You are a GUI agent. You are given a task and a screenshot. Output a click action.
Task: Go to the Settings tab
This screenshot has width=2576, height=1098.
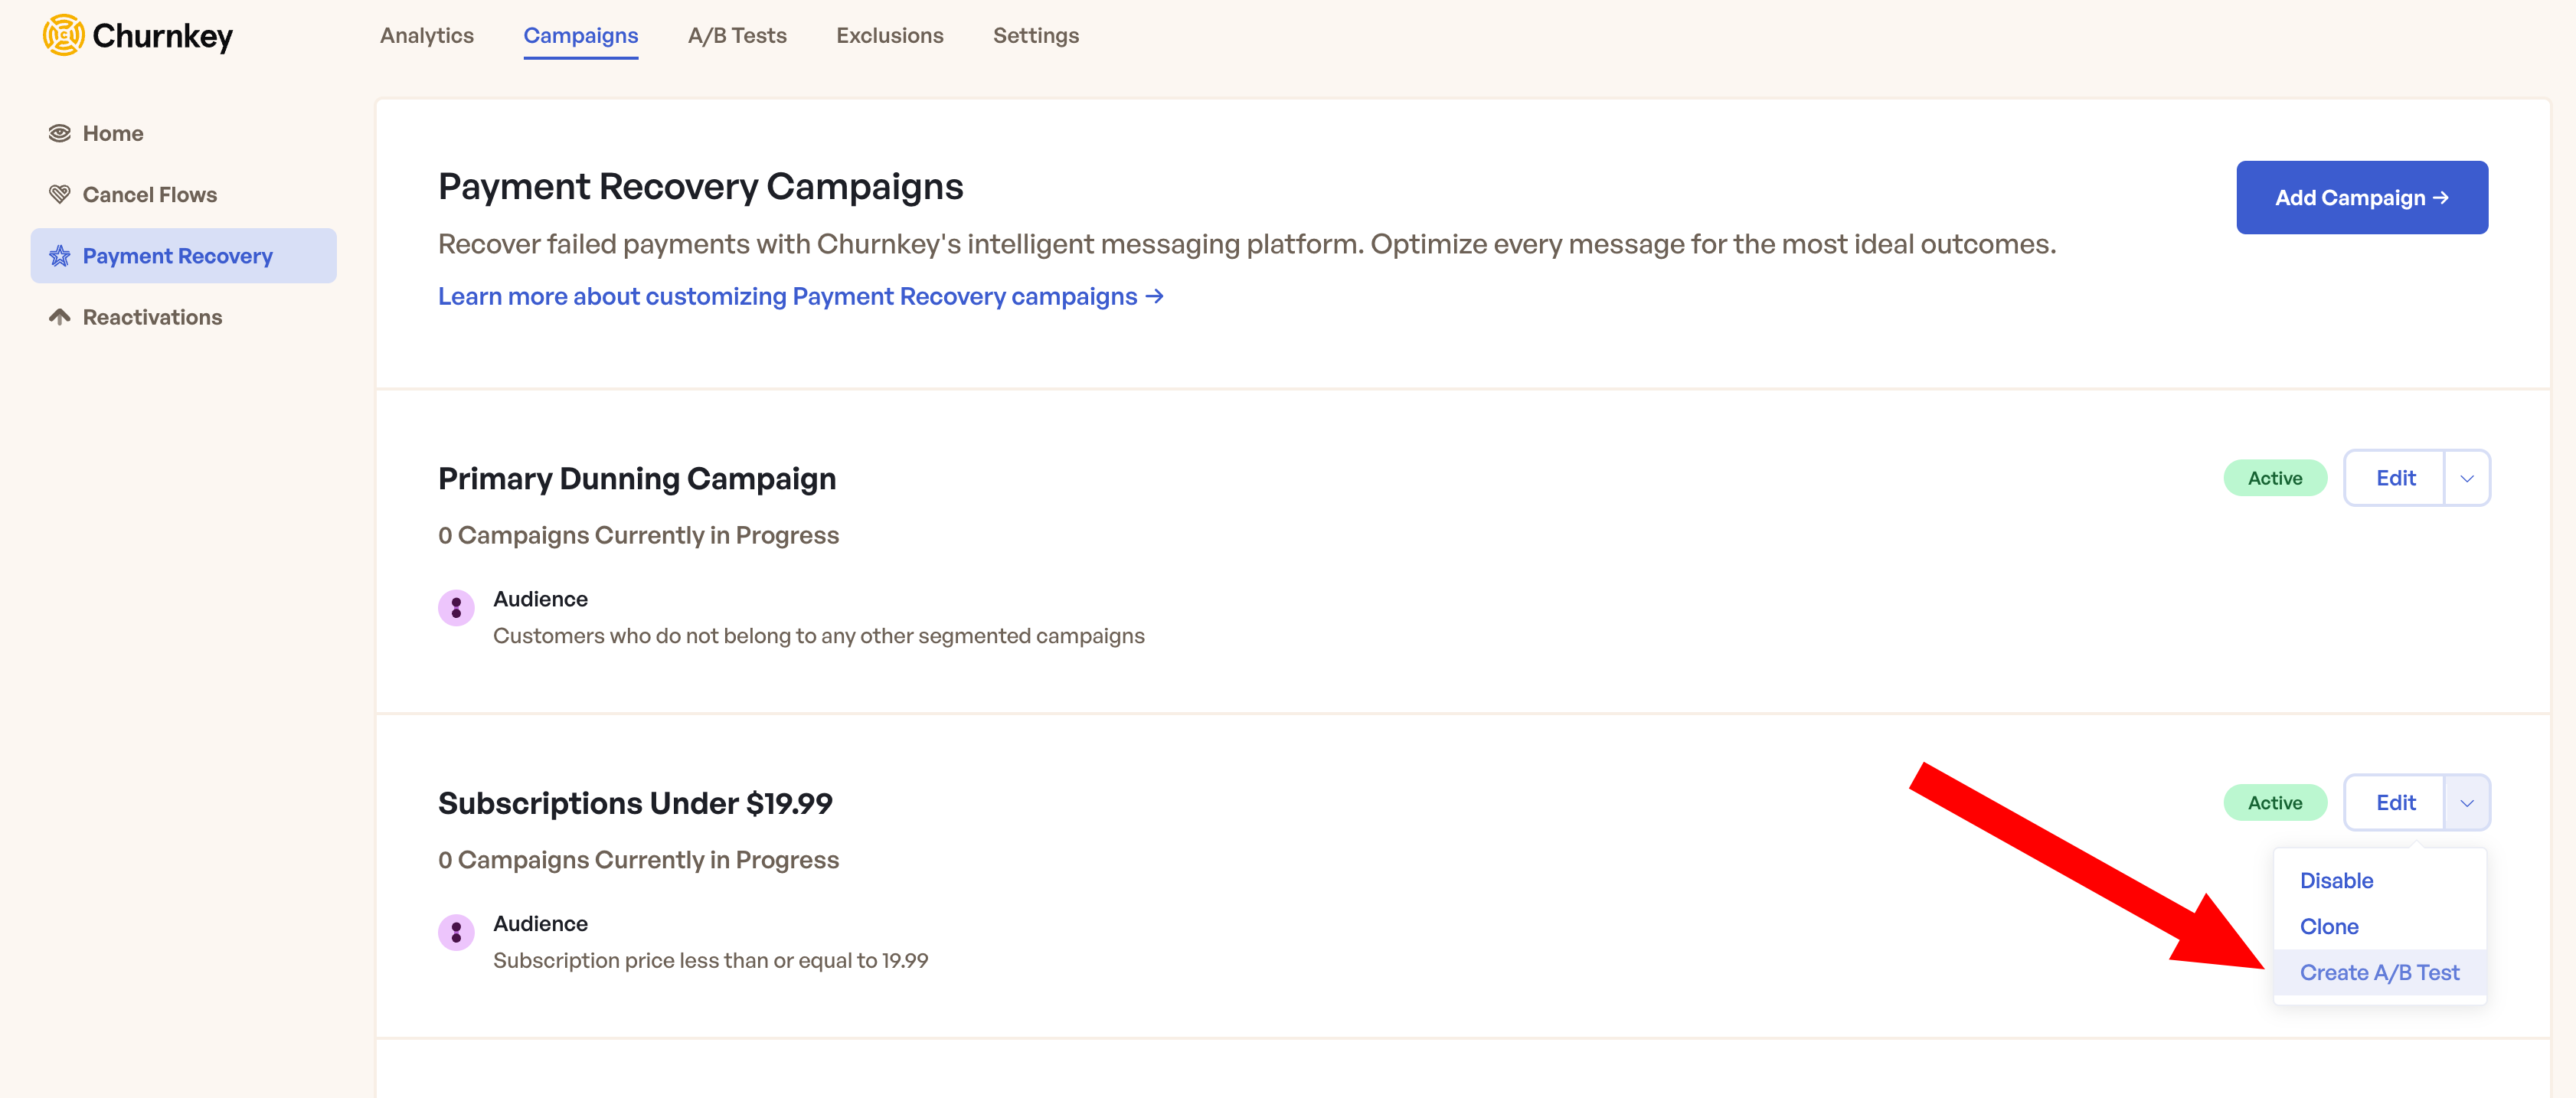1035,36
